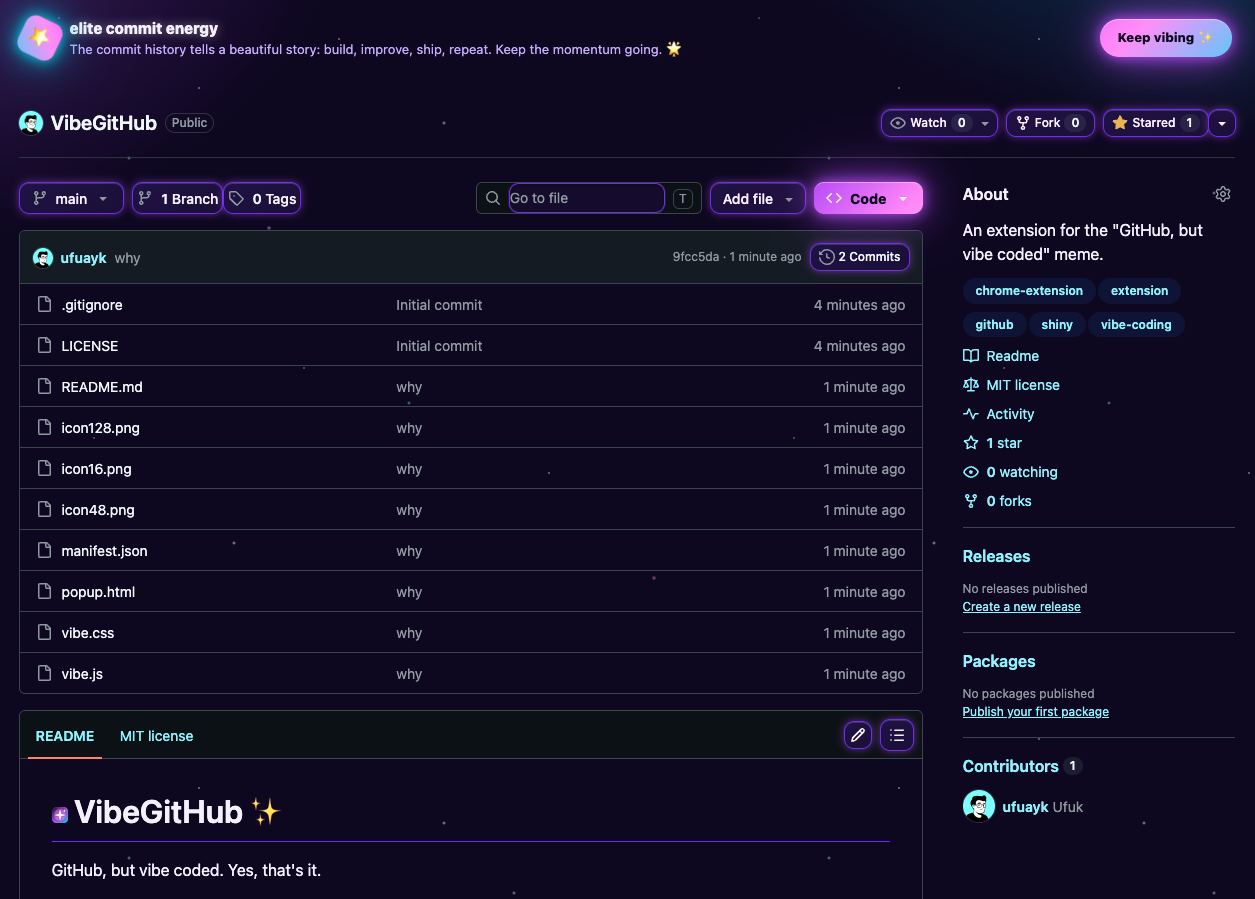Click the fork icon beside 0 forks
Viewport: 1255px width, 899px height.
[x=971, y=501]
